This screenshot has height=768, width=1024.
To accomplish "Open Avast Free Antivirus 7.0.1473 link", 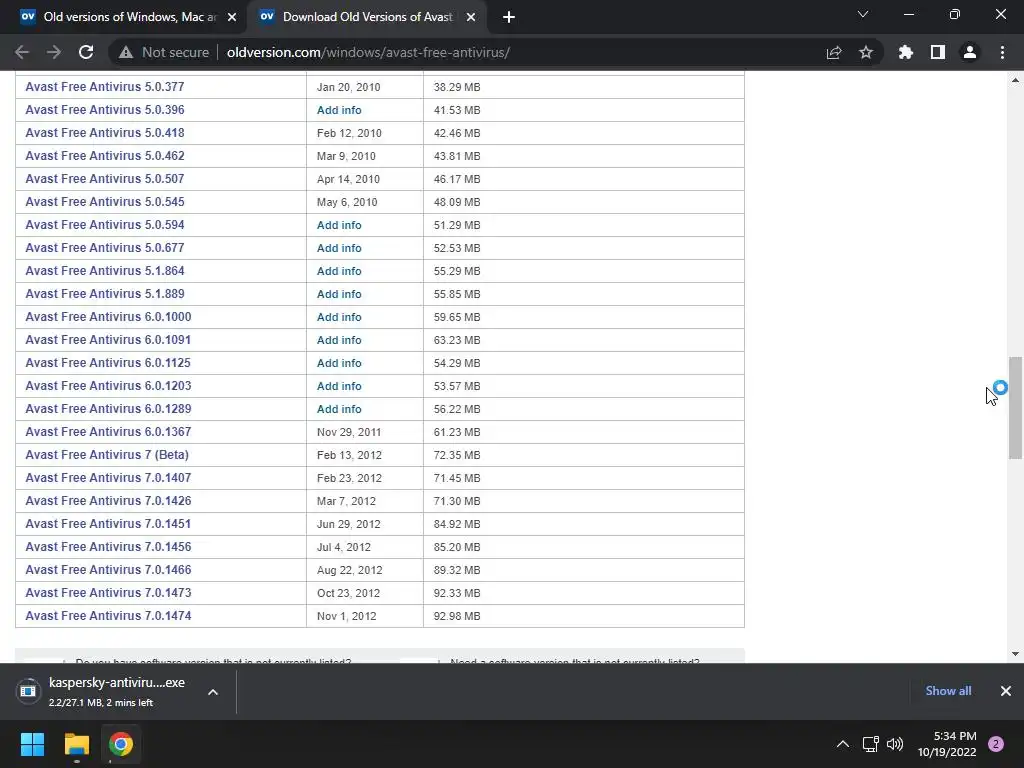I will 108,593.
